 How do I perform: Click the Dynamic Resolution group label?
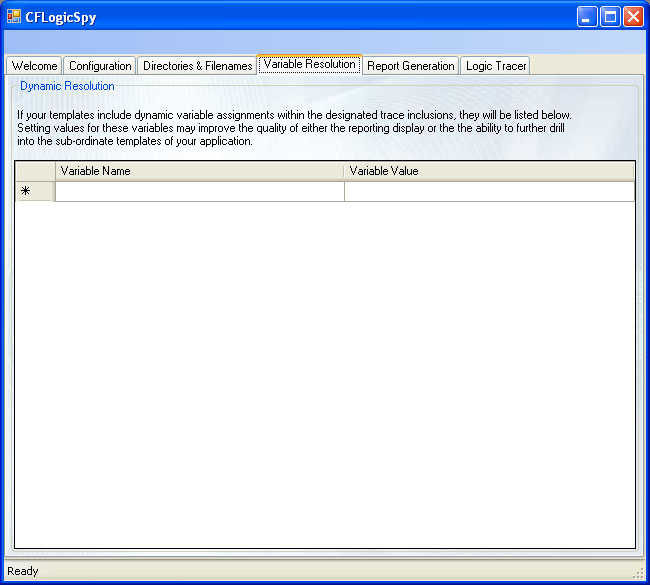point(67,86)
